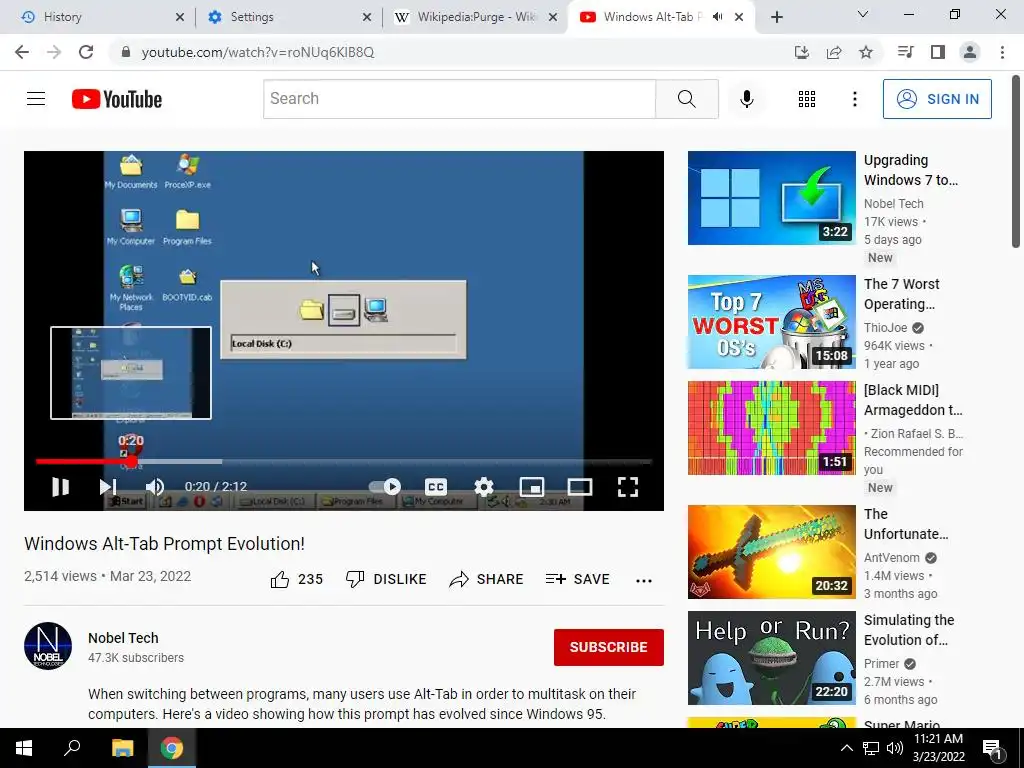1024x768 pixels.
Task: Click 'Simulating the Evolution of...' video title
Action: click(x=908, y=630)
